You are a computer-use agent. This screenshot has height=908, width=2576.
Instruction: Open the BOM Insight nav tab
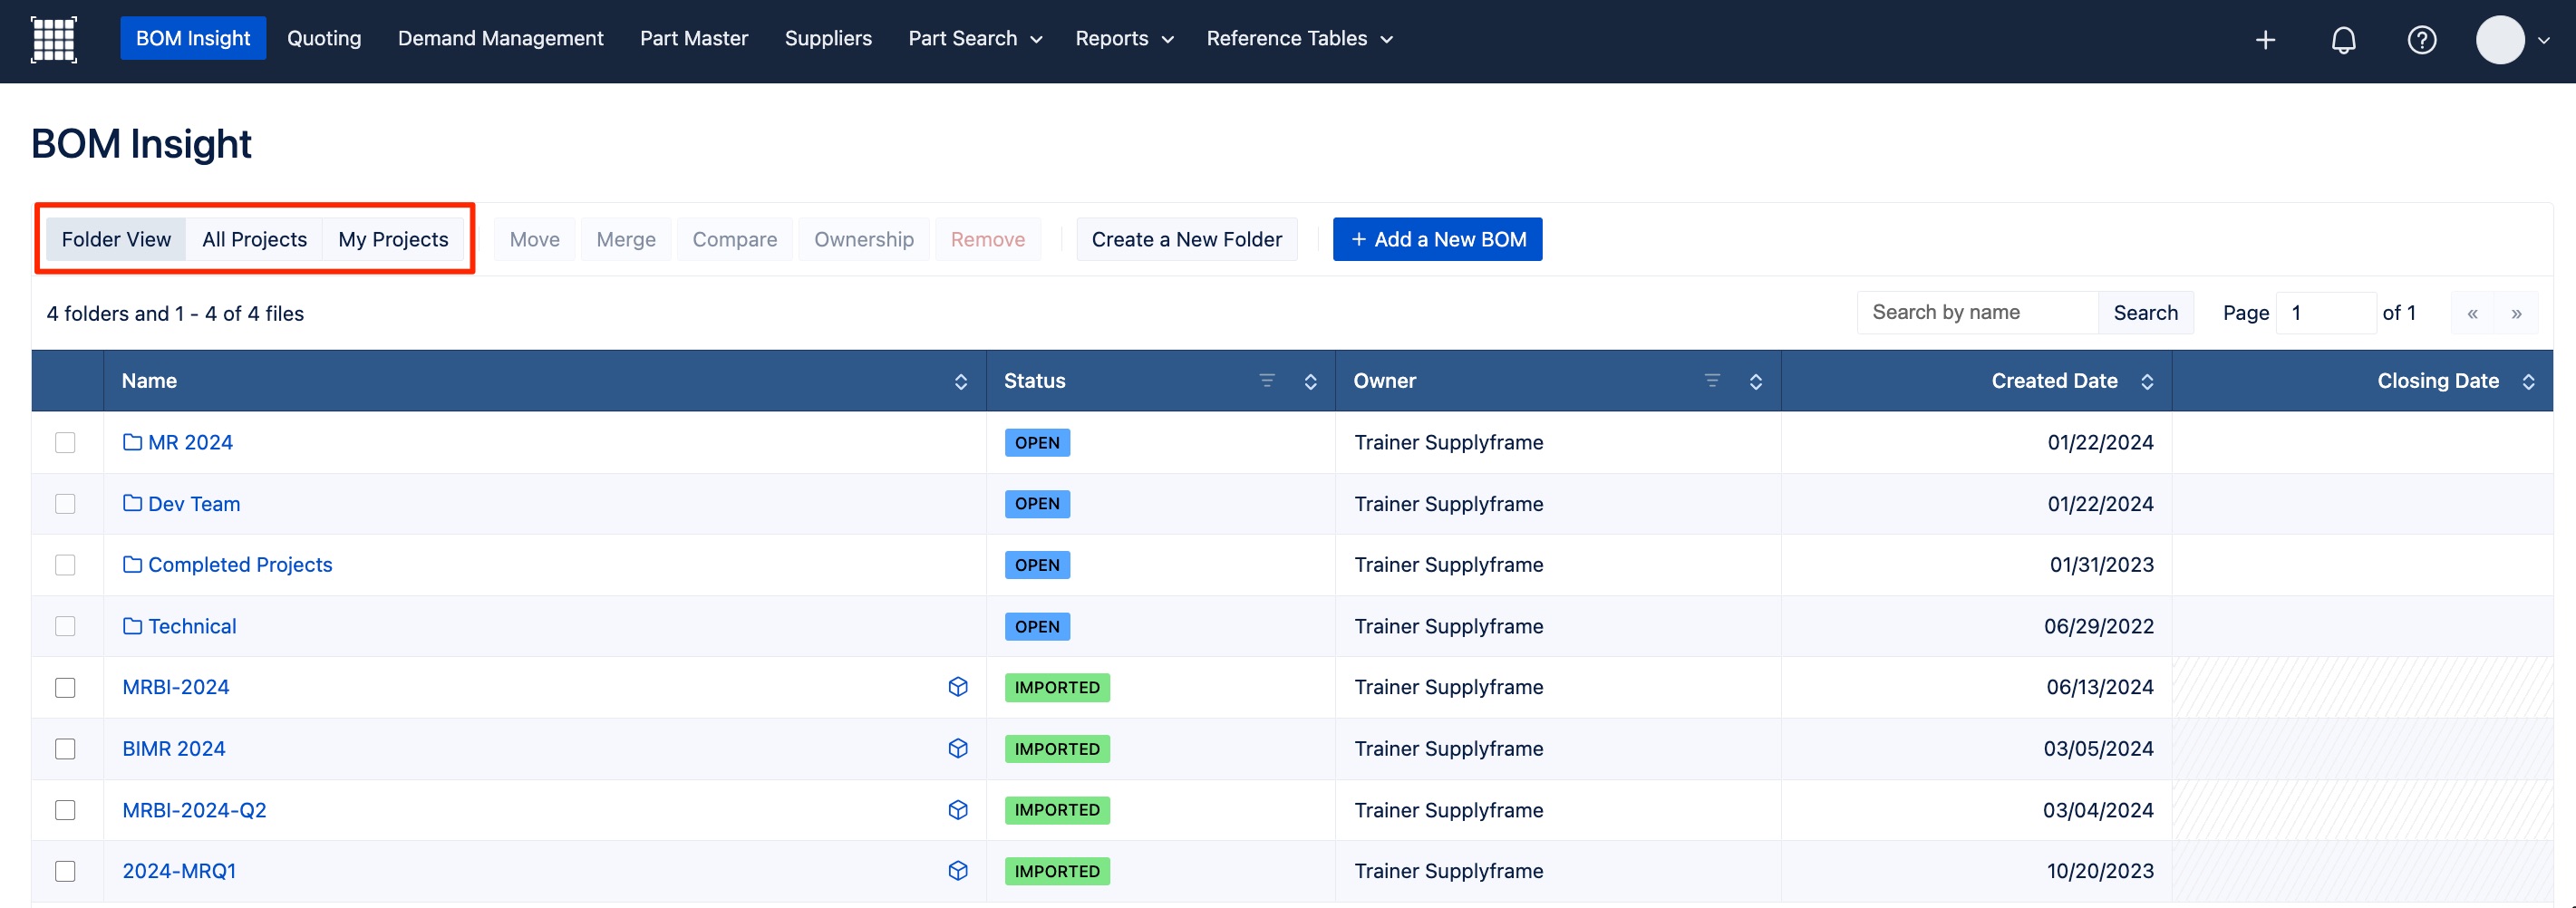pyautogui.click(x=193, y=38)
